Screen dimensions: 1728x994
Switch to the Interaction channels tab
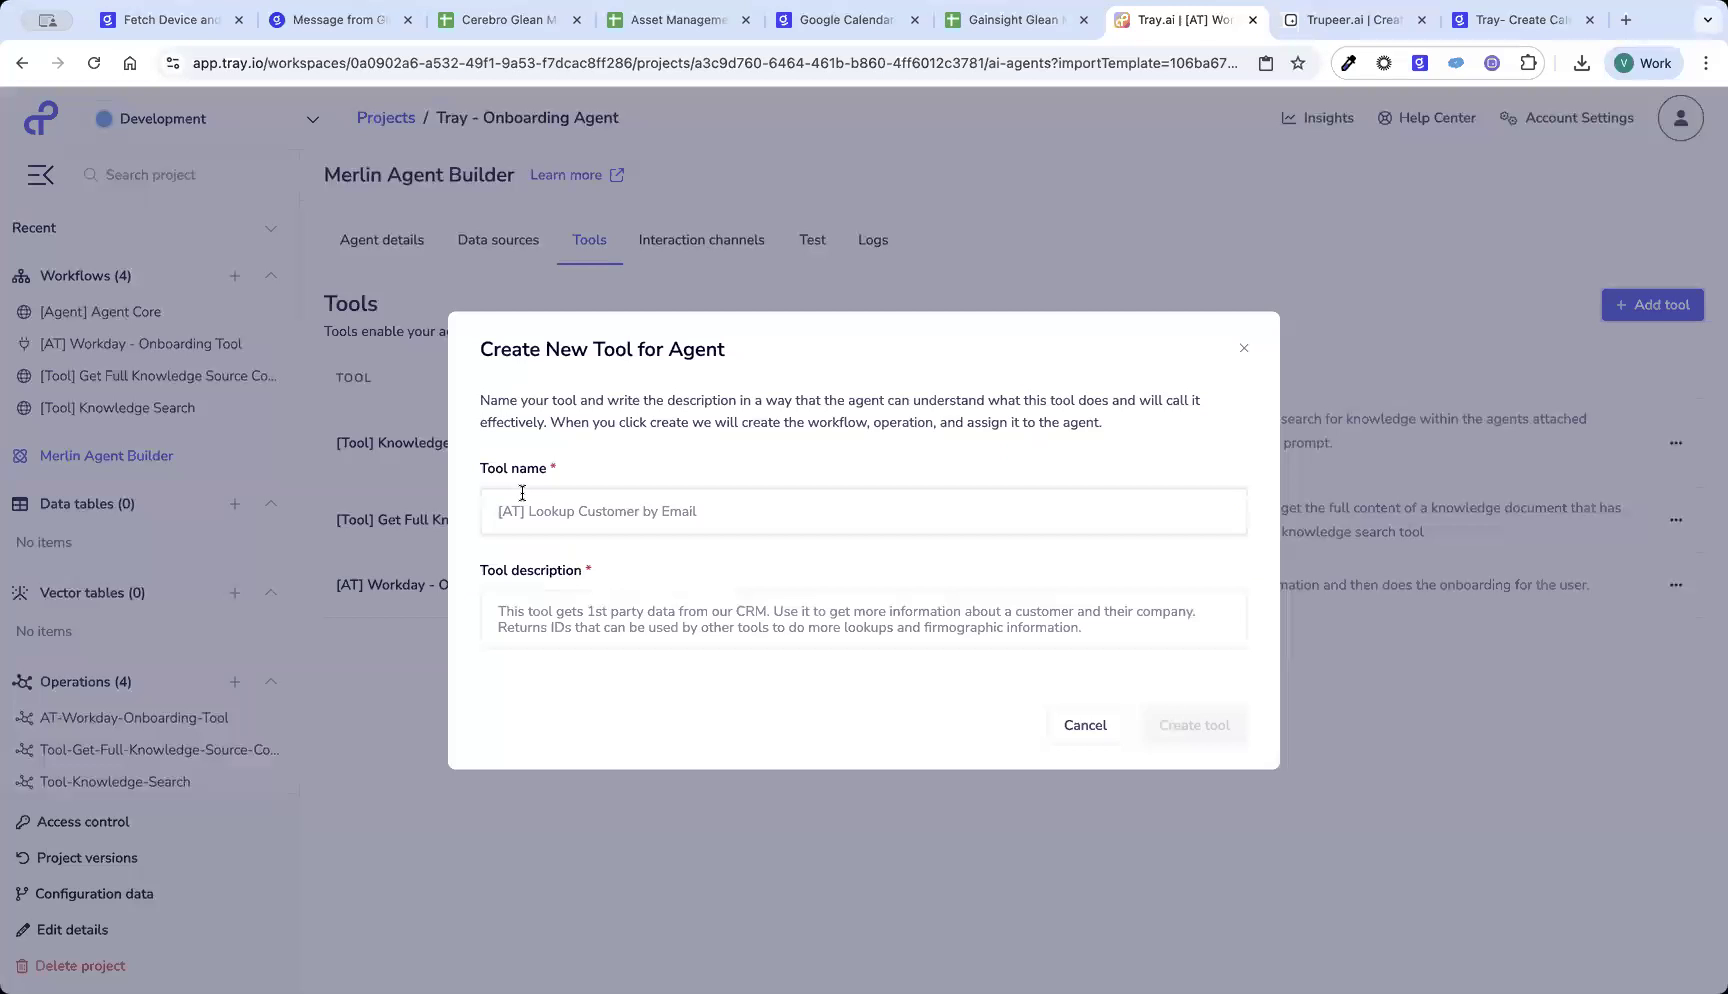701,240
